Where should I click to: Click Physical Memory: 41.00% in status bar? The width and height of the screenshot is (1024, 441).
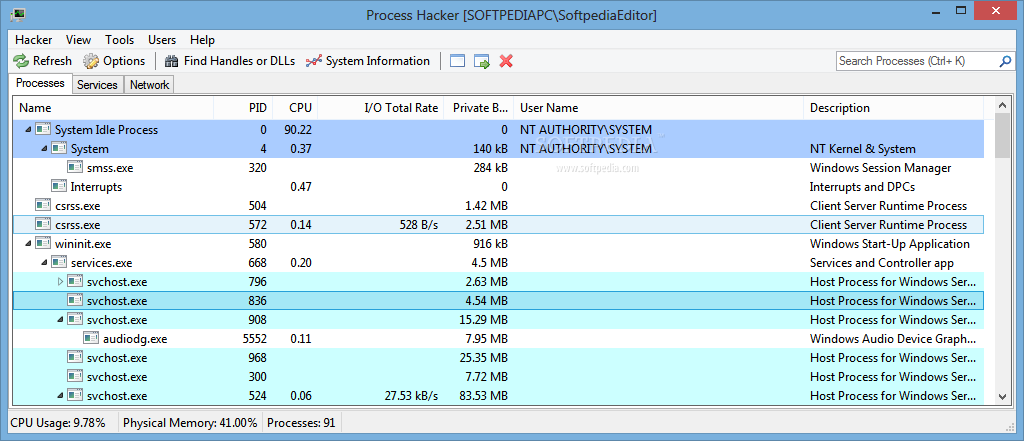(190, 423)
